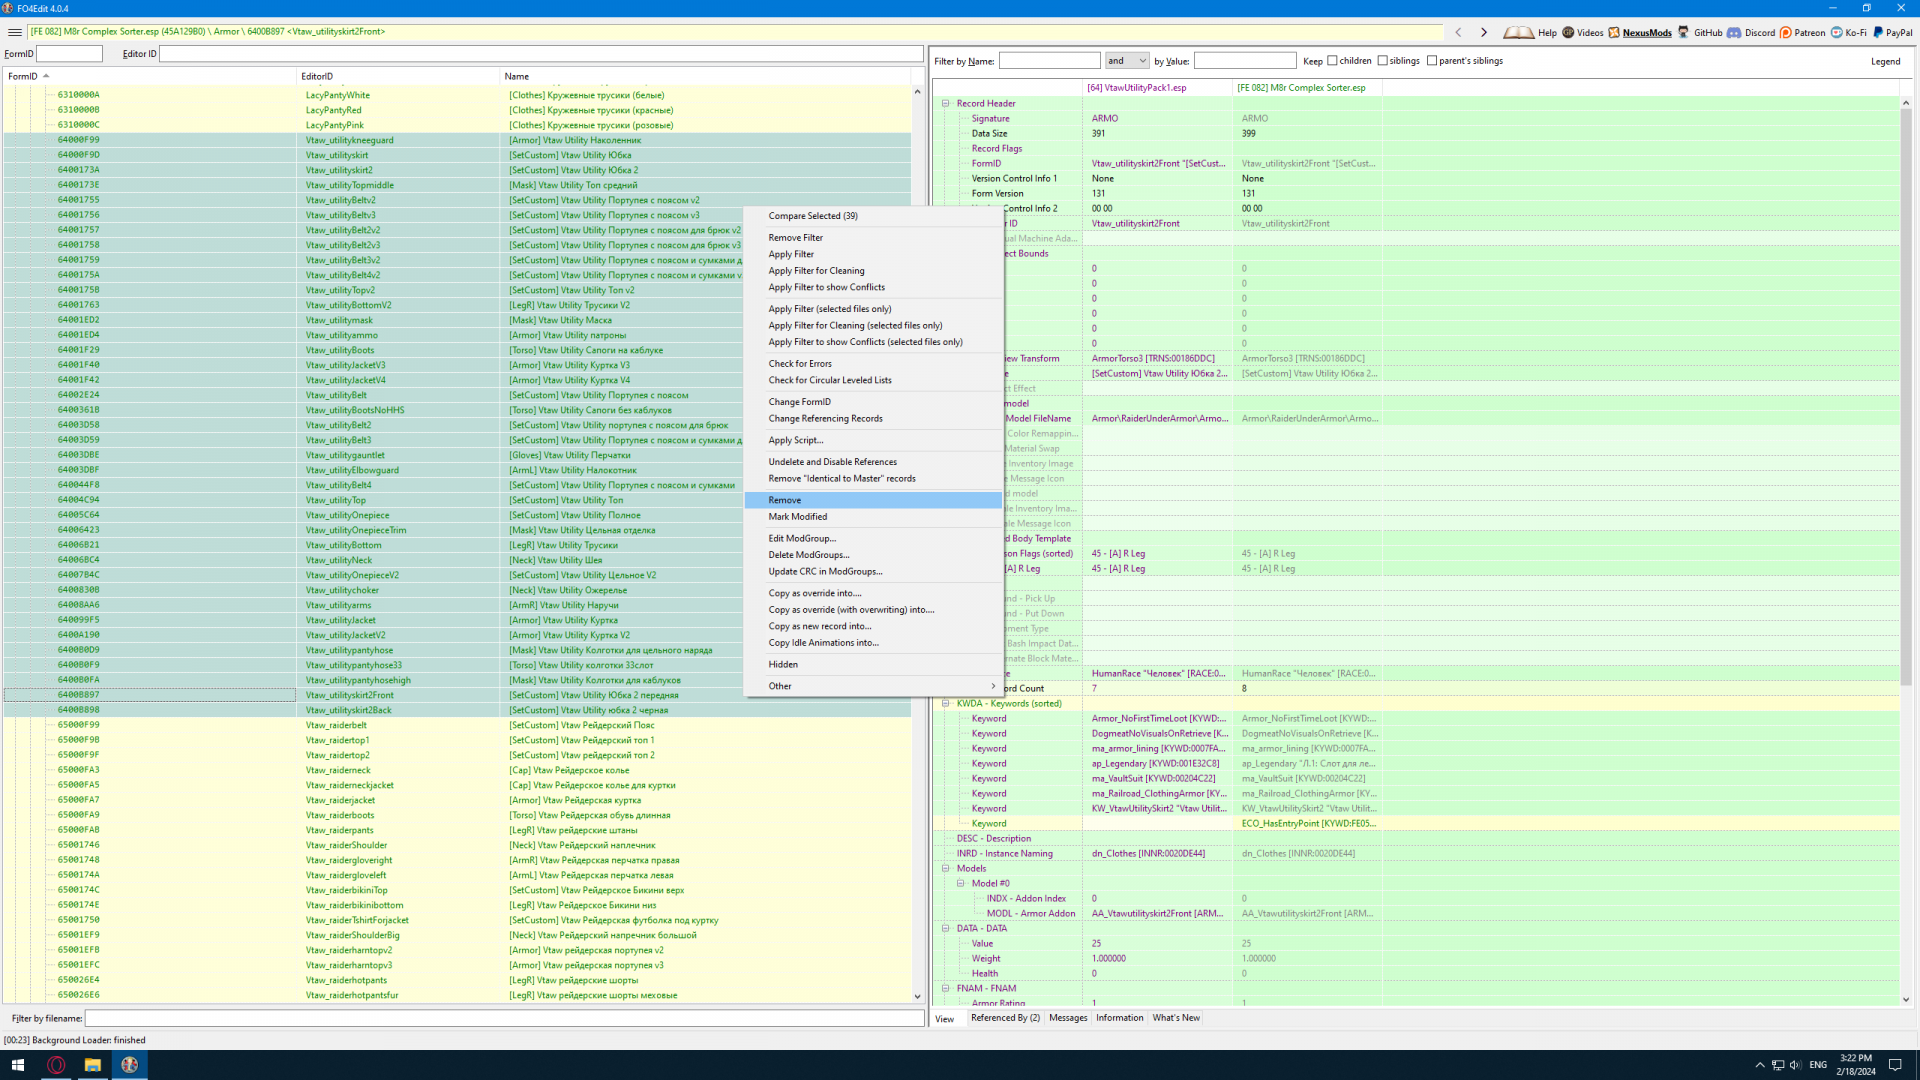The image size is (1920, 1080).
Task: Click the Legend button
Action: (x=1885, y=61)
